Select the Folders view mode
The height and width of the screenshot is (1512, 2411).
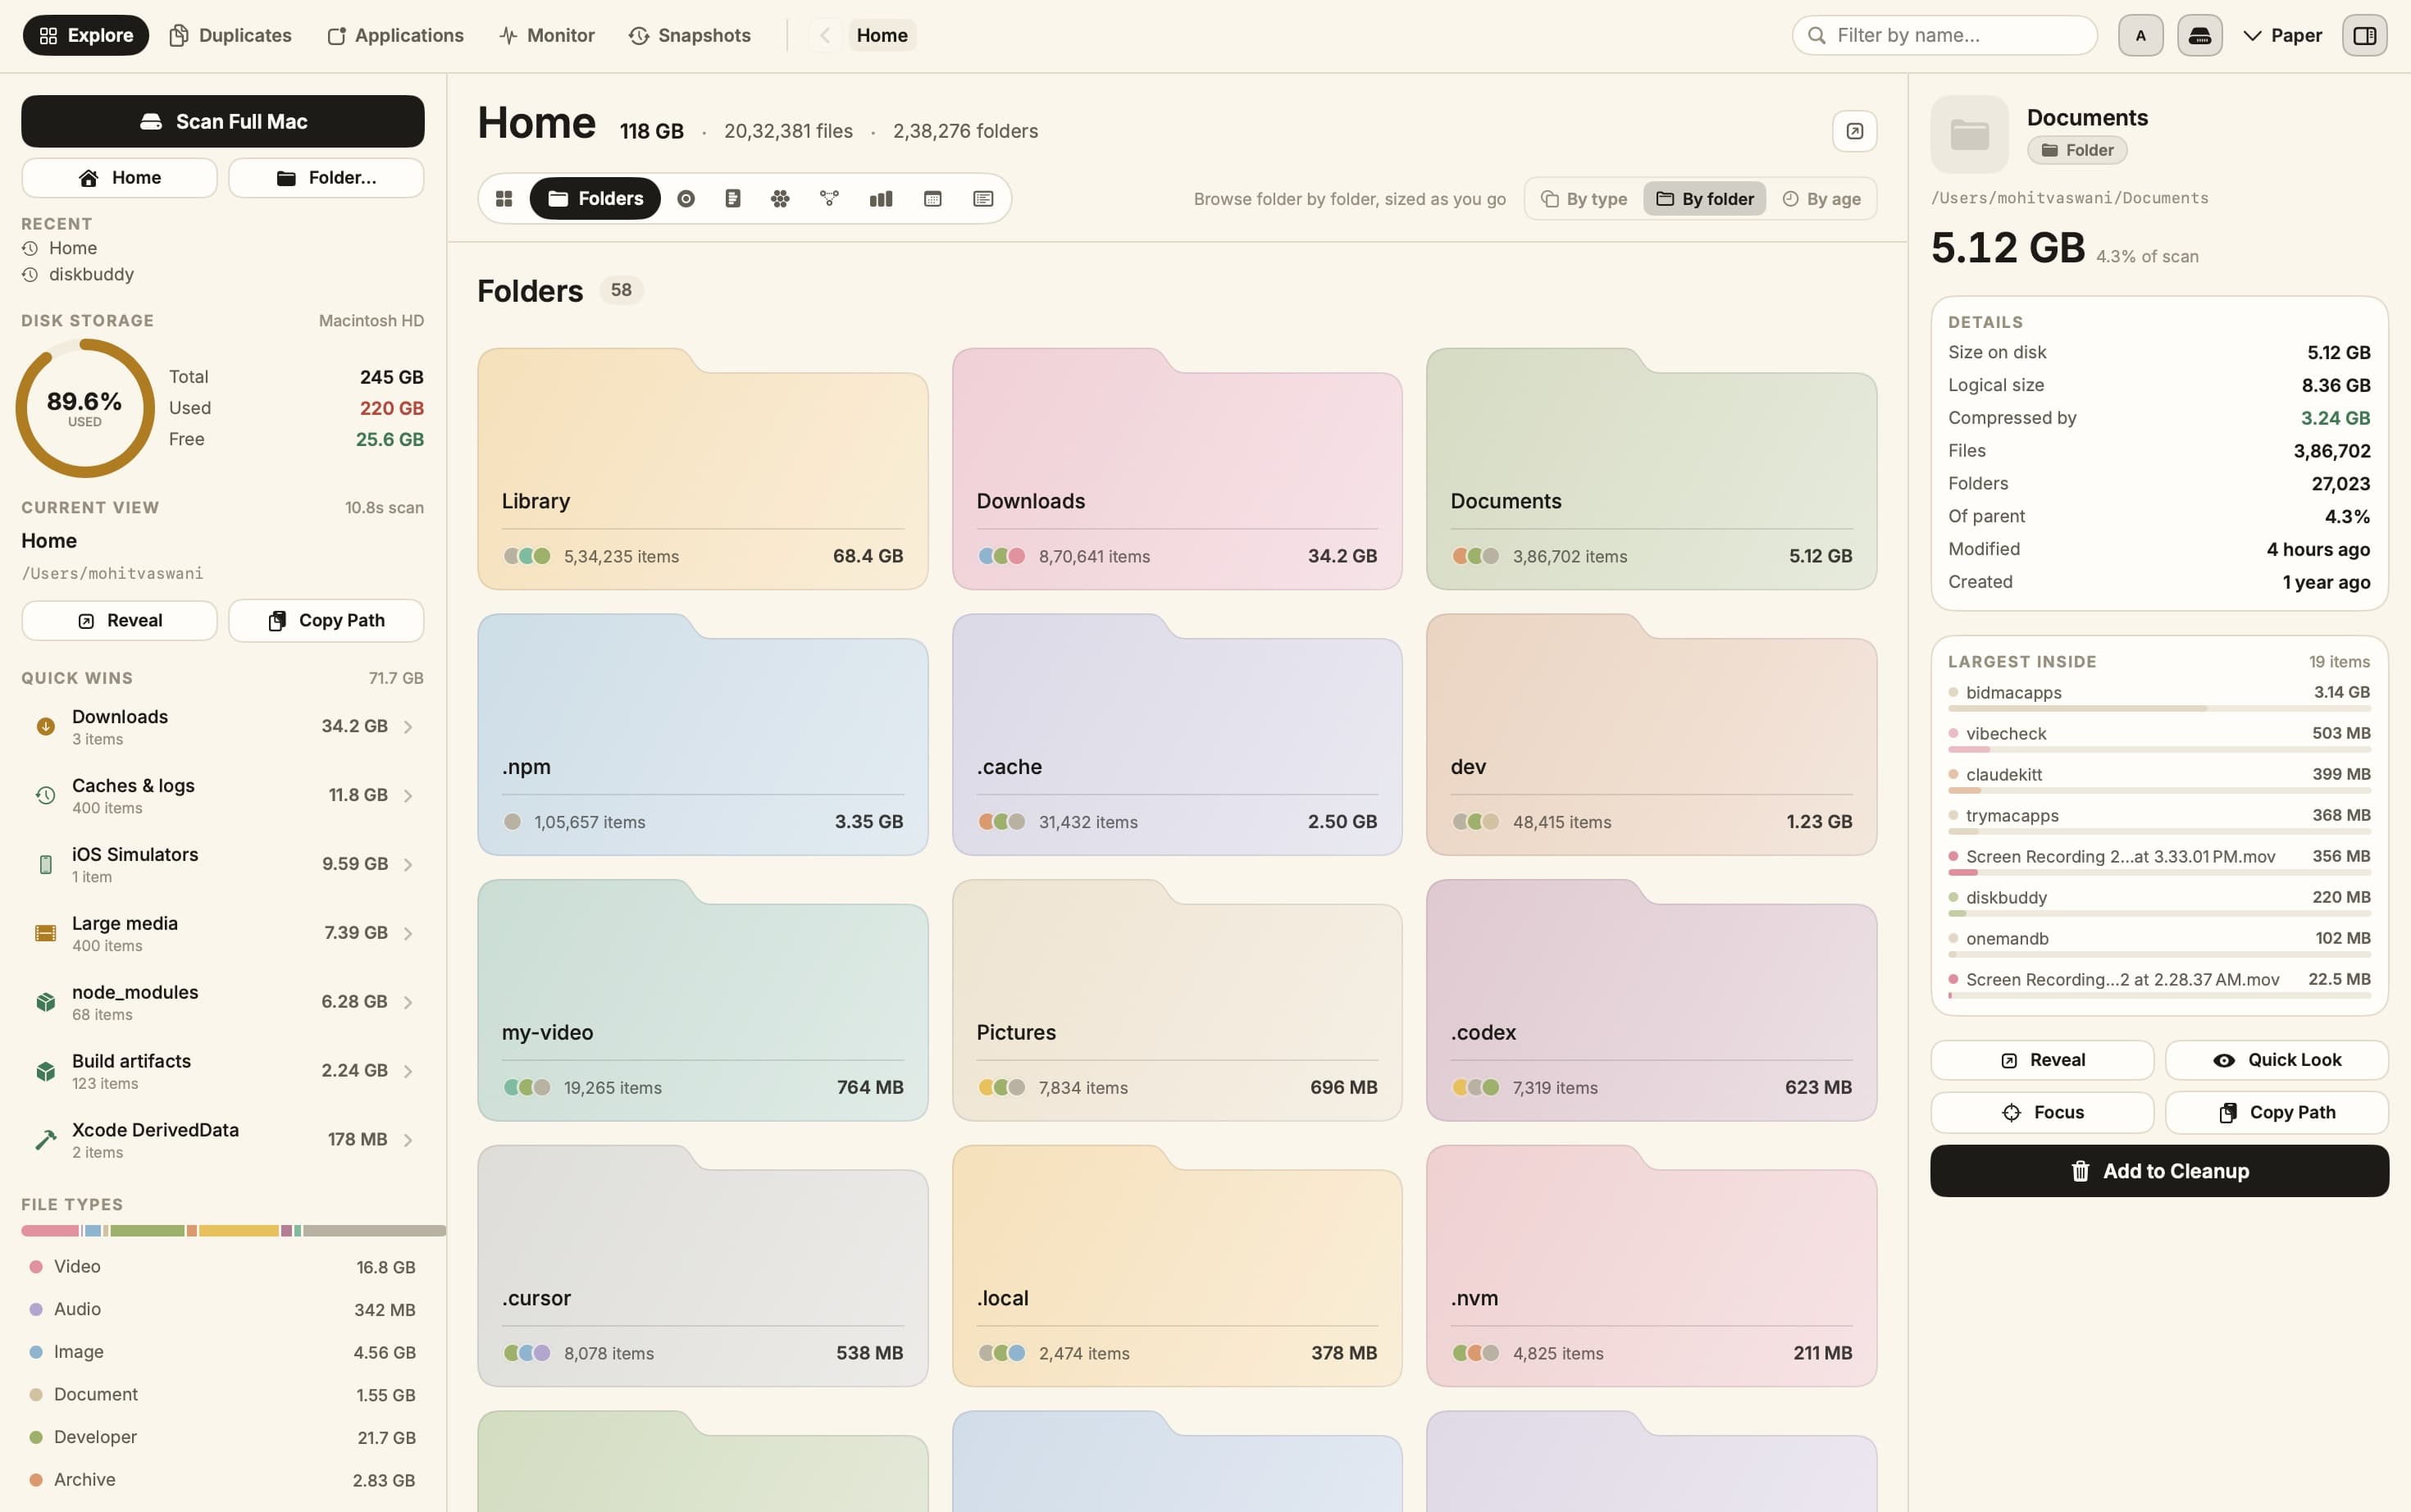click(595, 199)
